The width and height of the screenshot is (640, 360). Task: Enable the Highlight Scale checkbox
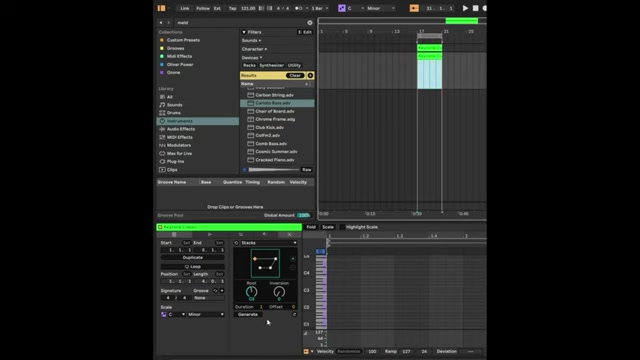pyautogui.click(x=342, y=227)
